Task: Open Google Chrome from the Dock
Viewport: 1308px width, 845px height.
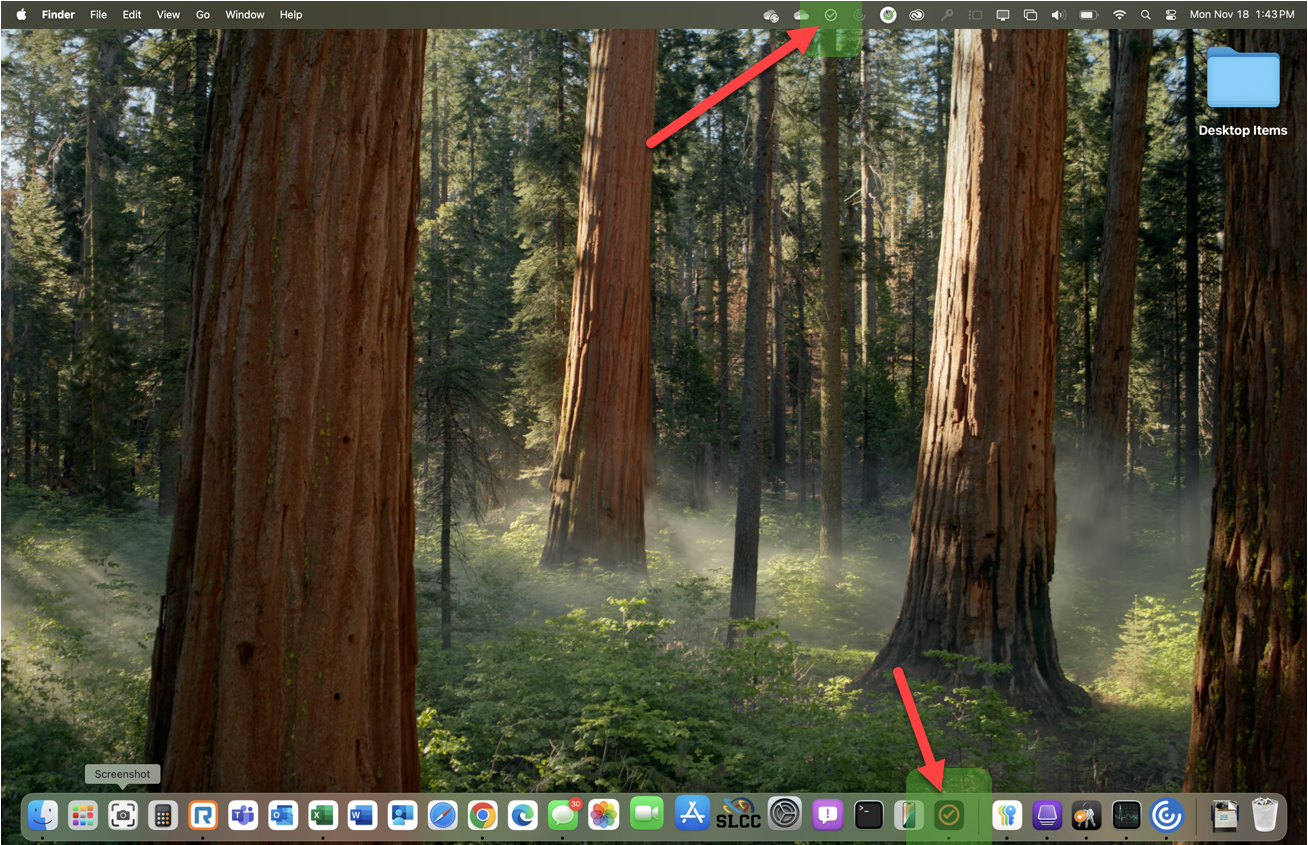Action: coord(482,815)
